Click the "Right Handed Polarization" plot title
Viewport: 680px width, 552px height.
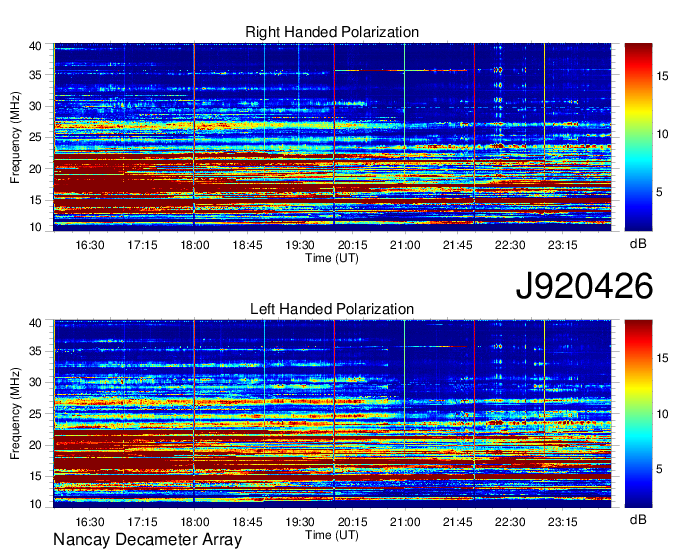[x=332, y=32]
